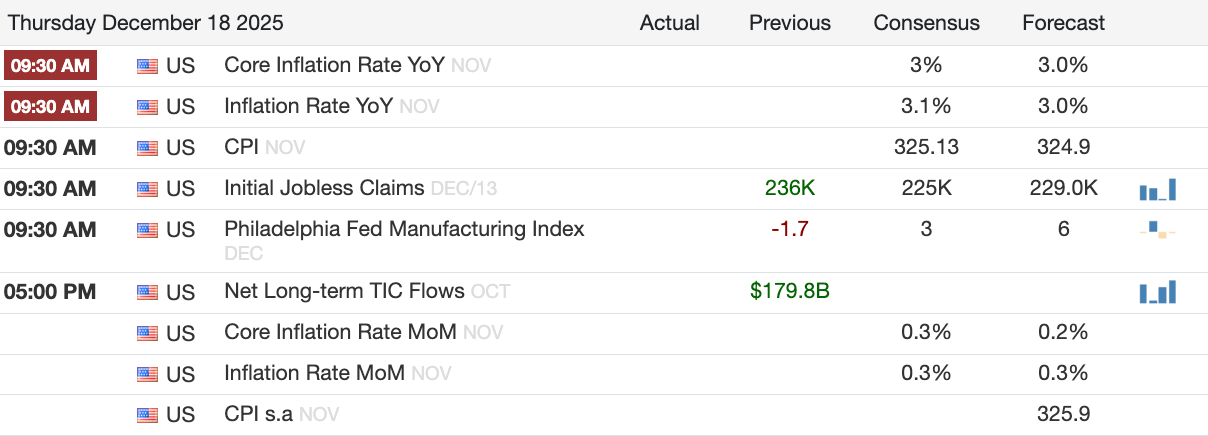Click the red 09:30 AM badge for Inflation Rate YoY
Image resolution: width=1208 pixels, height=436 pixels.
pos(50,106)
